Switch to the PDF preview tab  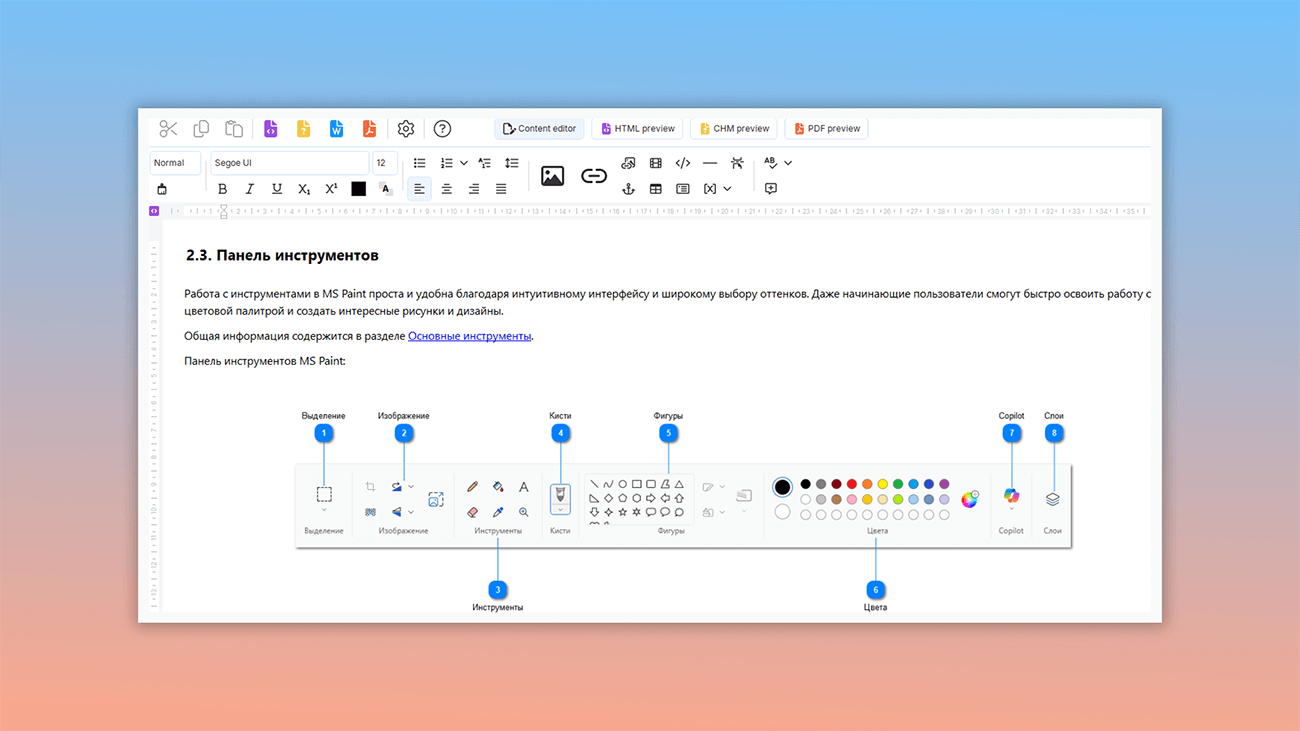[x=827, y=129]
